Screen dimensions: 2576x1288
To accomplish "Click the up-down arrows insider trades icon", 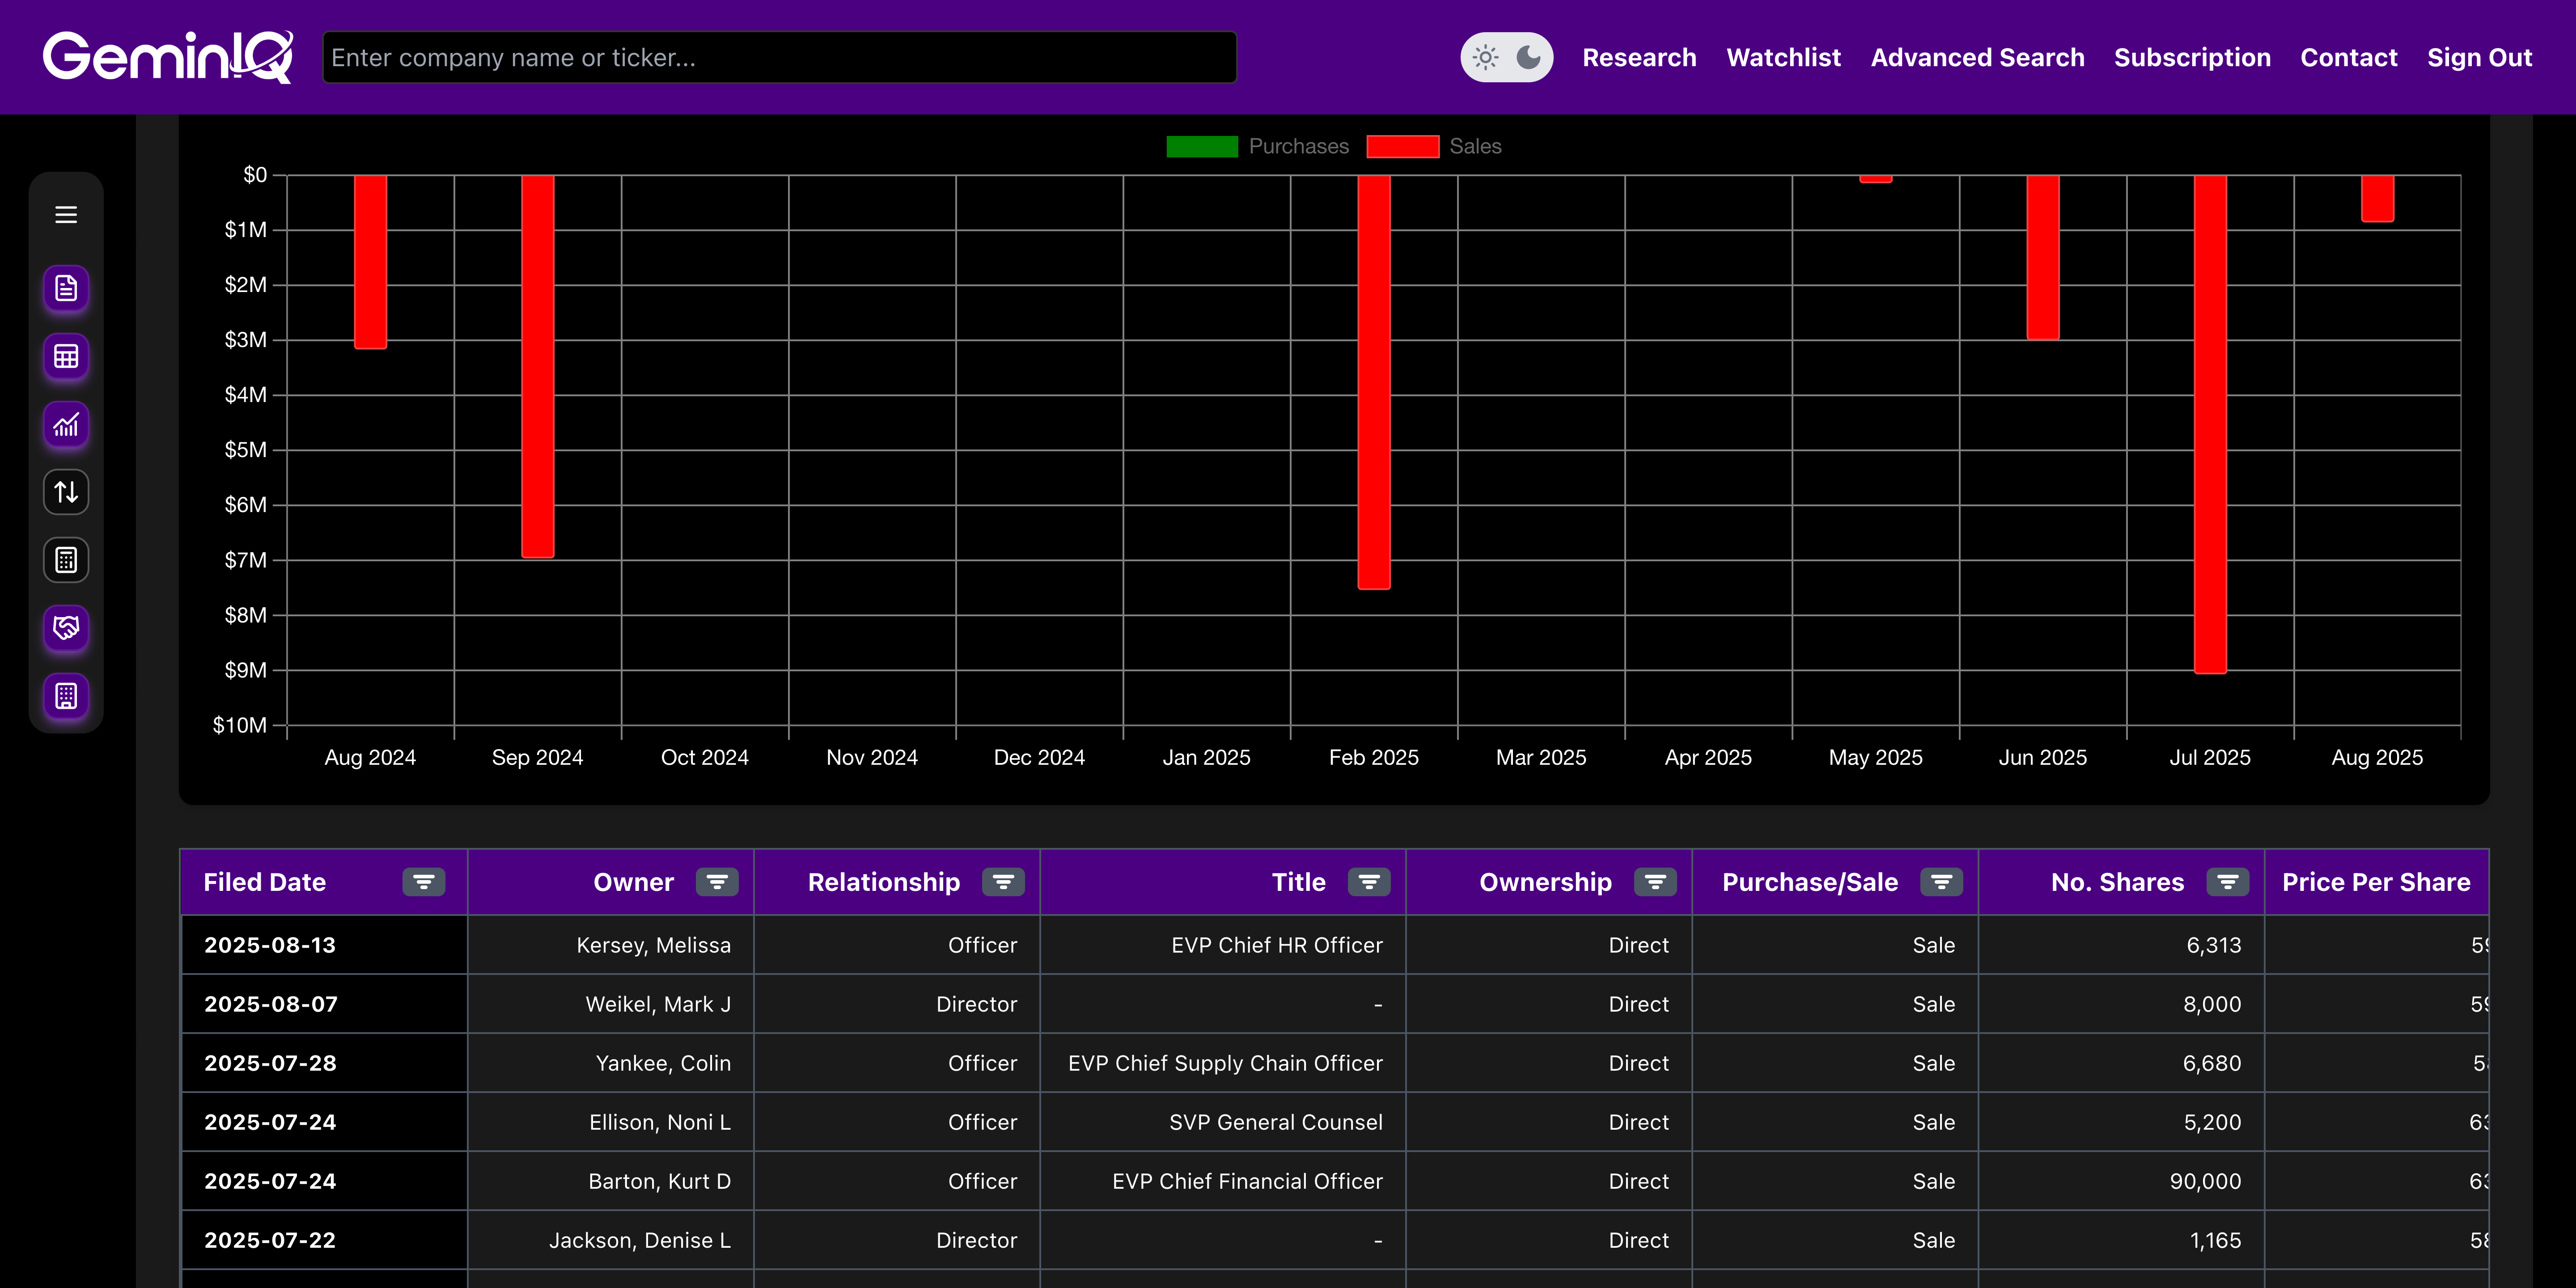I will pyautogui.click(x=66, y=492).
